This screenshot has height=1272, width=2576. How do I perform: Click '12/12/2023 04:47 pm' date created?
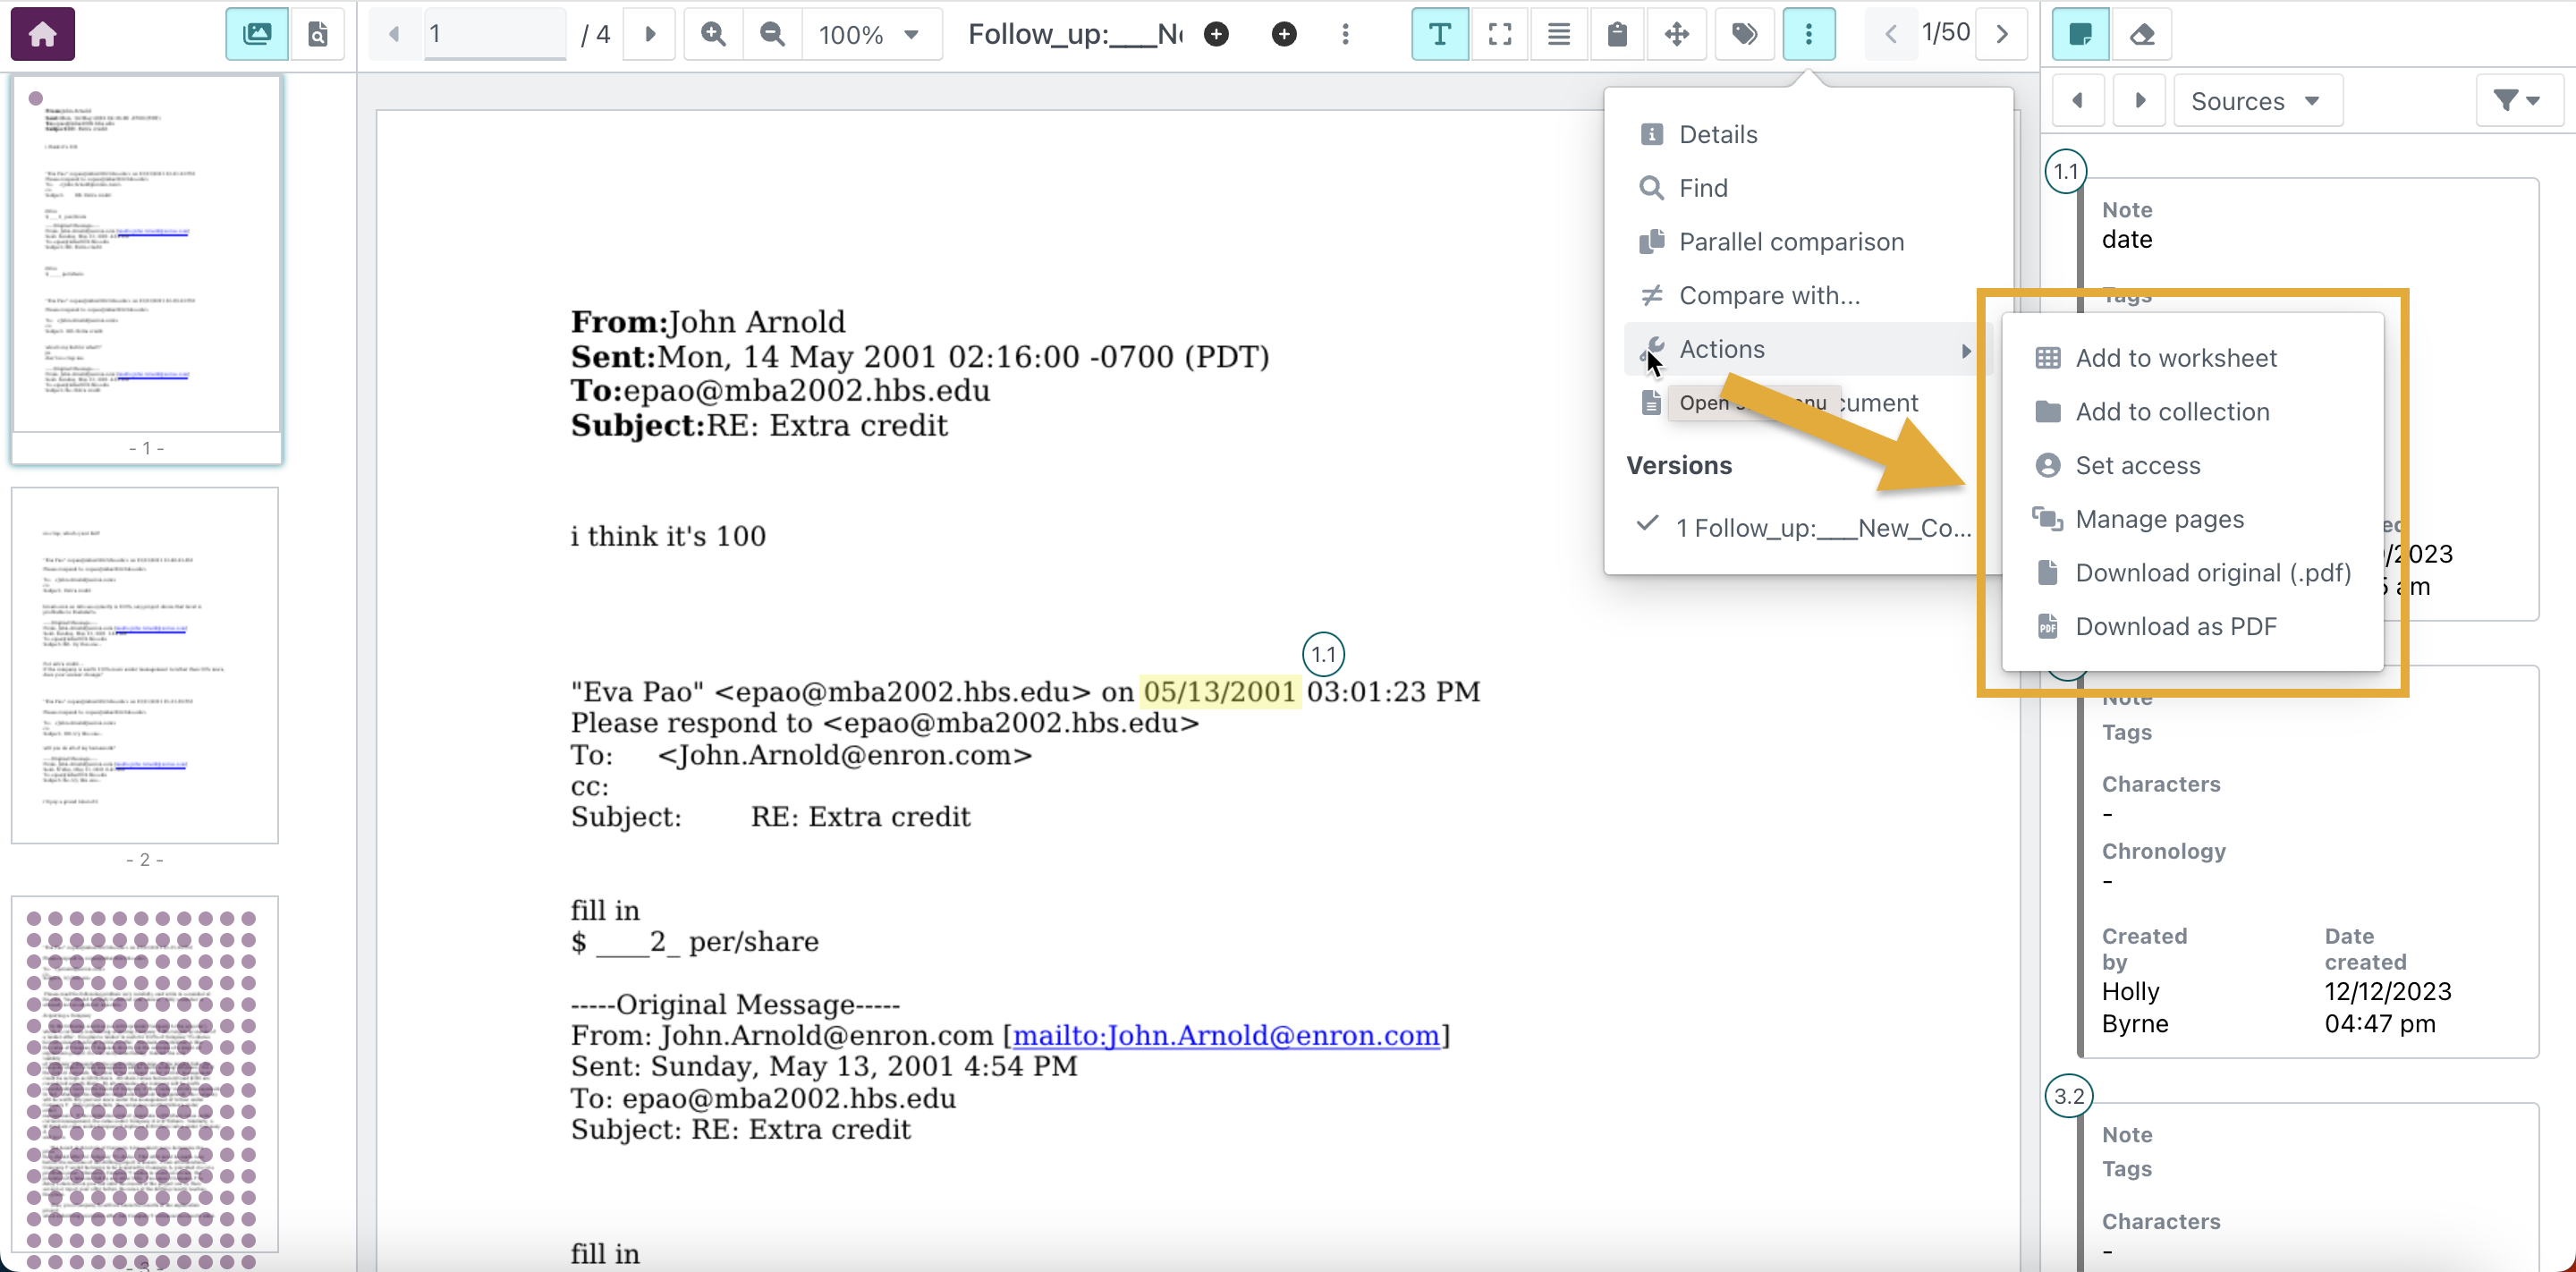coord(2388,1007)
